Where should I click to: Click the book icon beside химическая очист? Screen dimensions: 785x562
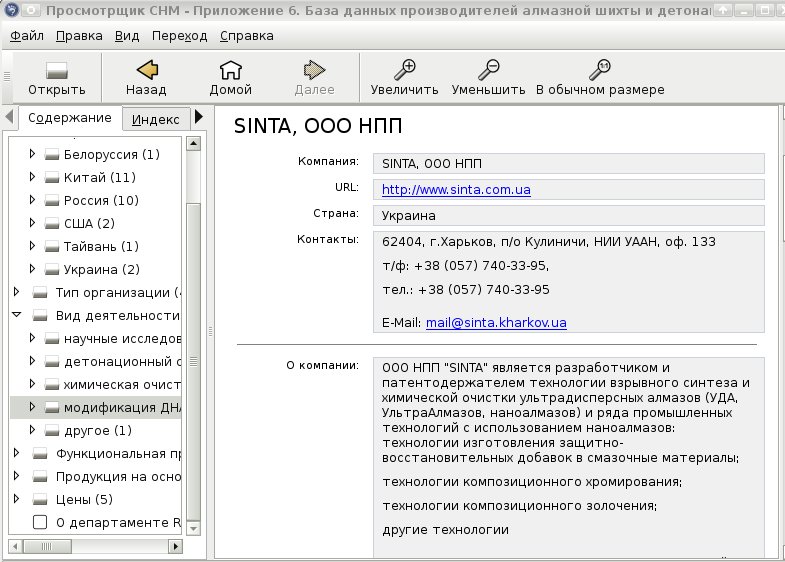click(52, 385)
